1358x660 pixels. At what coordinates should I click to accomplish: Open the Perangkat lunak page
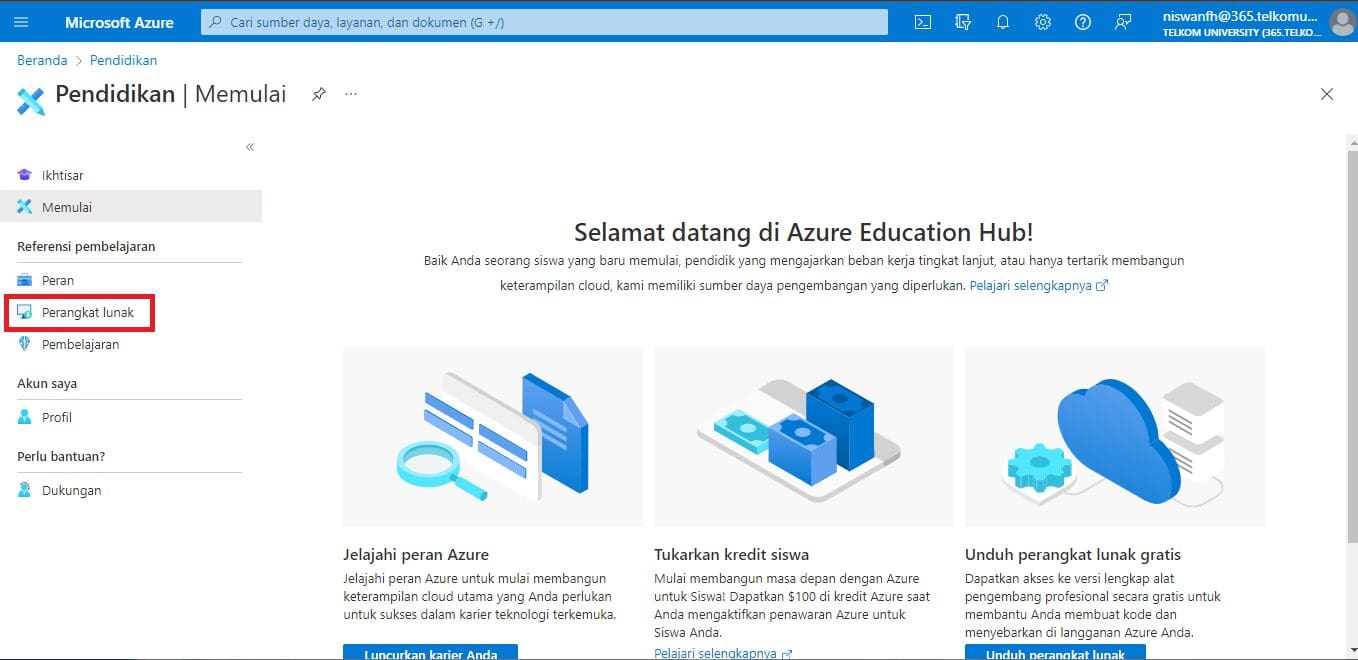(x=131, y=313)
